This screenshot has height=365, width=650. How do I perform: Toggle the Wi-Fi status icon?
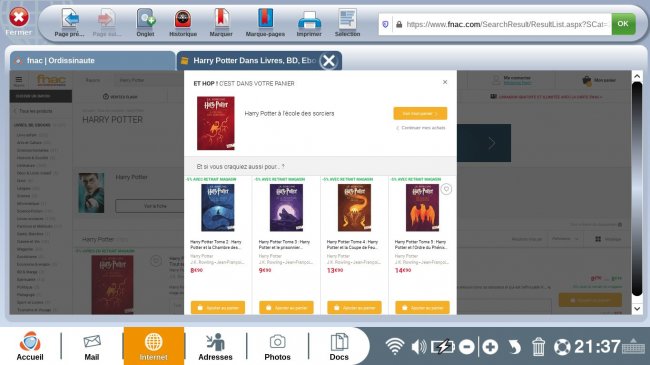point(395,346)
